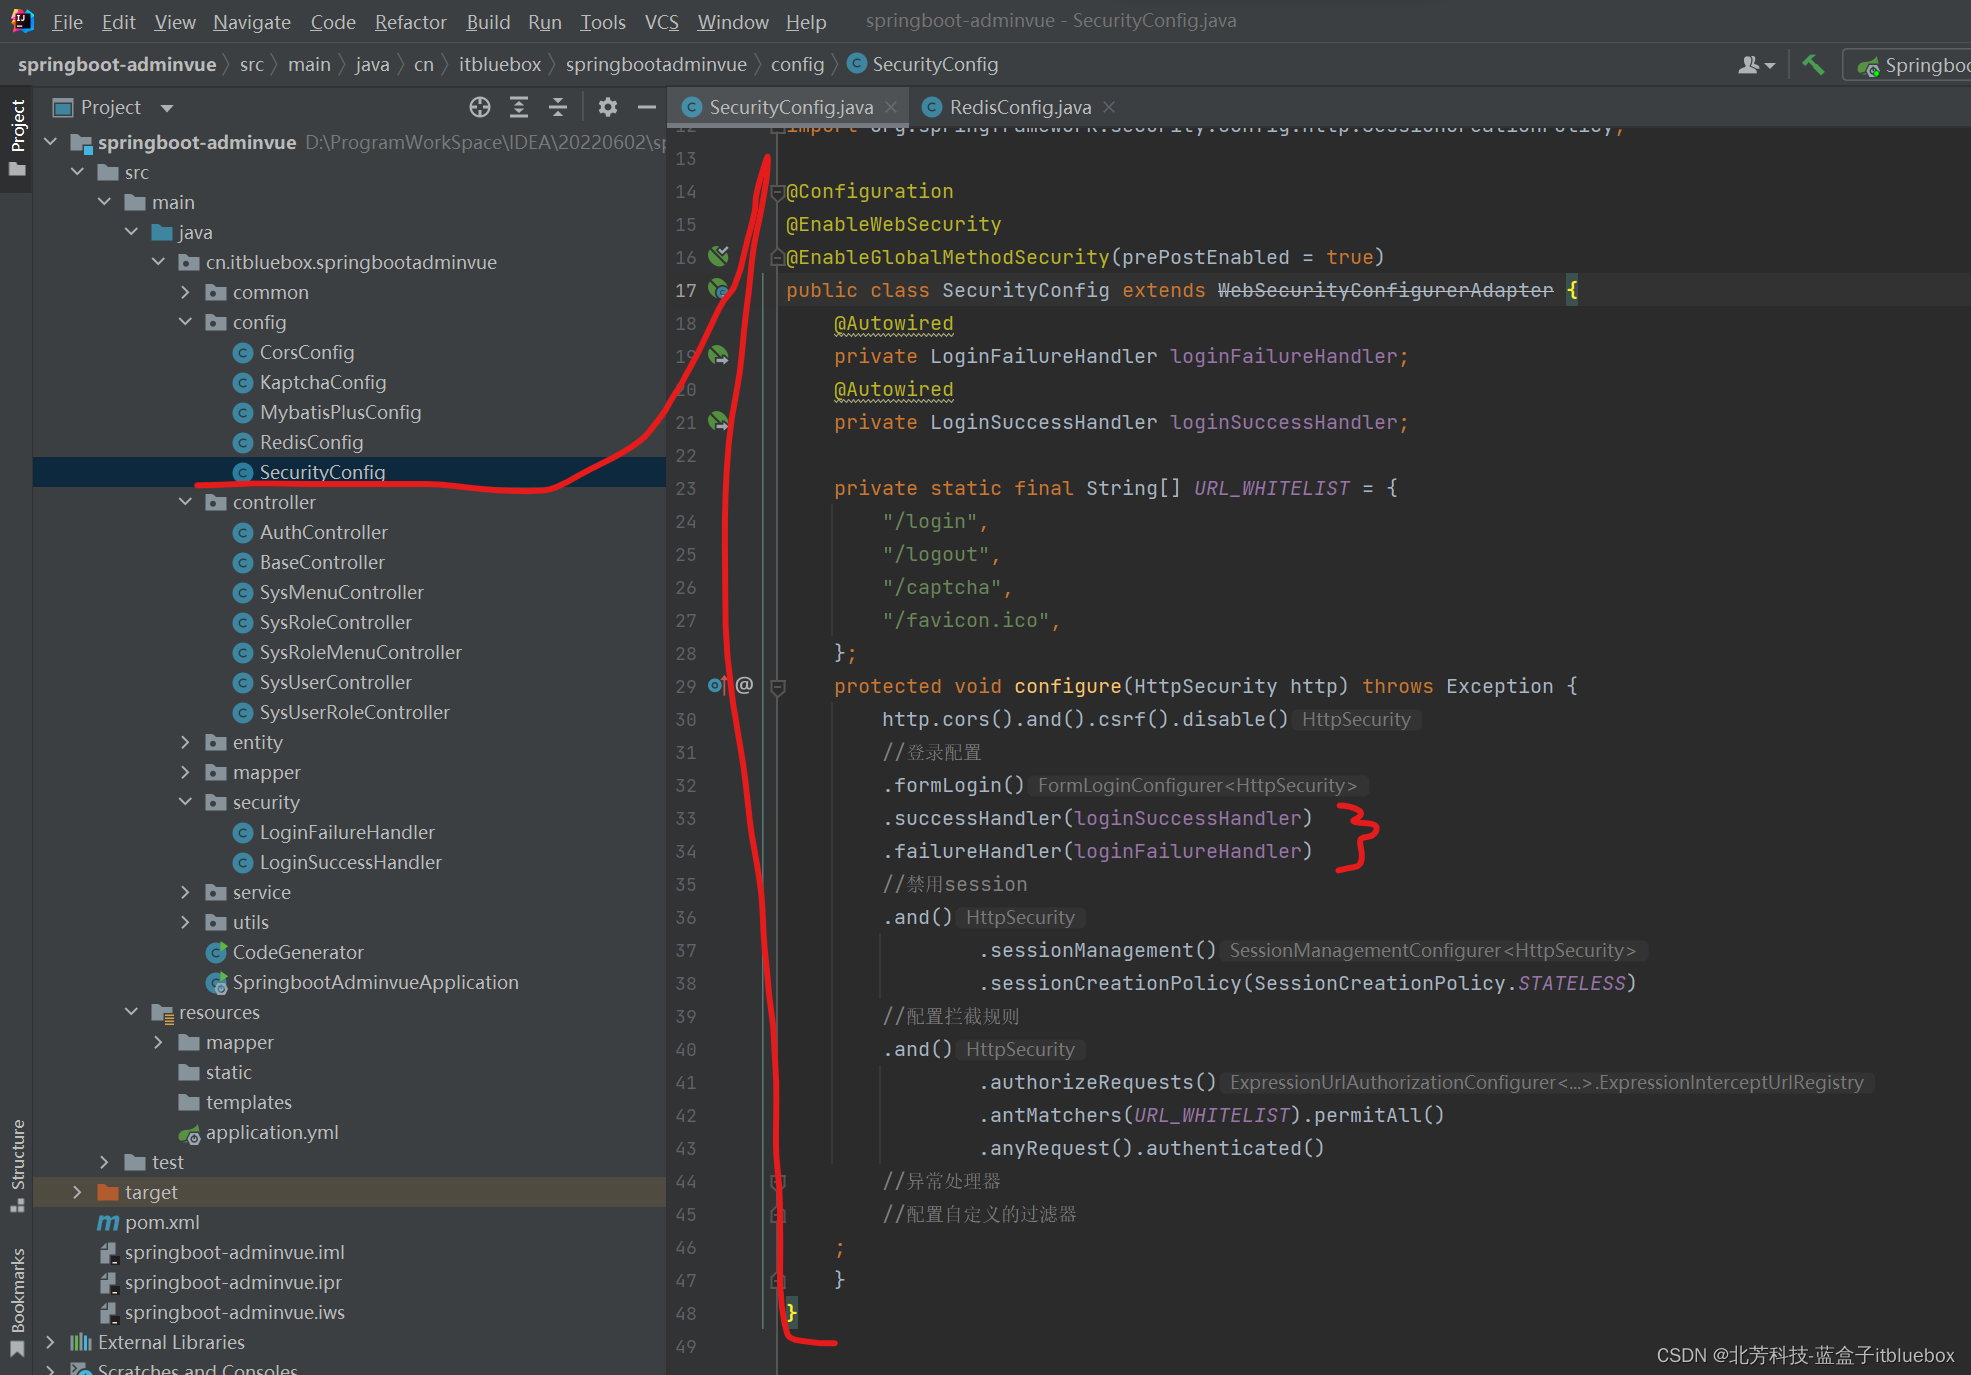
Task: Select LoginSuccessHandler in project tree
Action: click(x=350, y=862)
